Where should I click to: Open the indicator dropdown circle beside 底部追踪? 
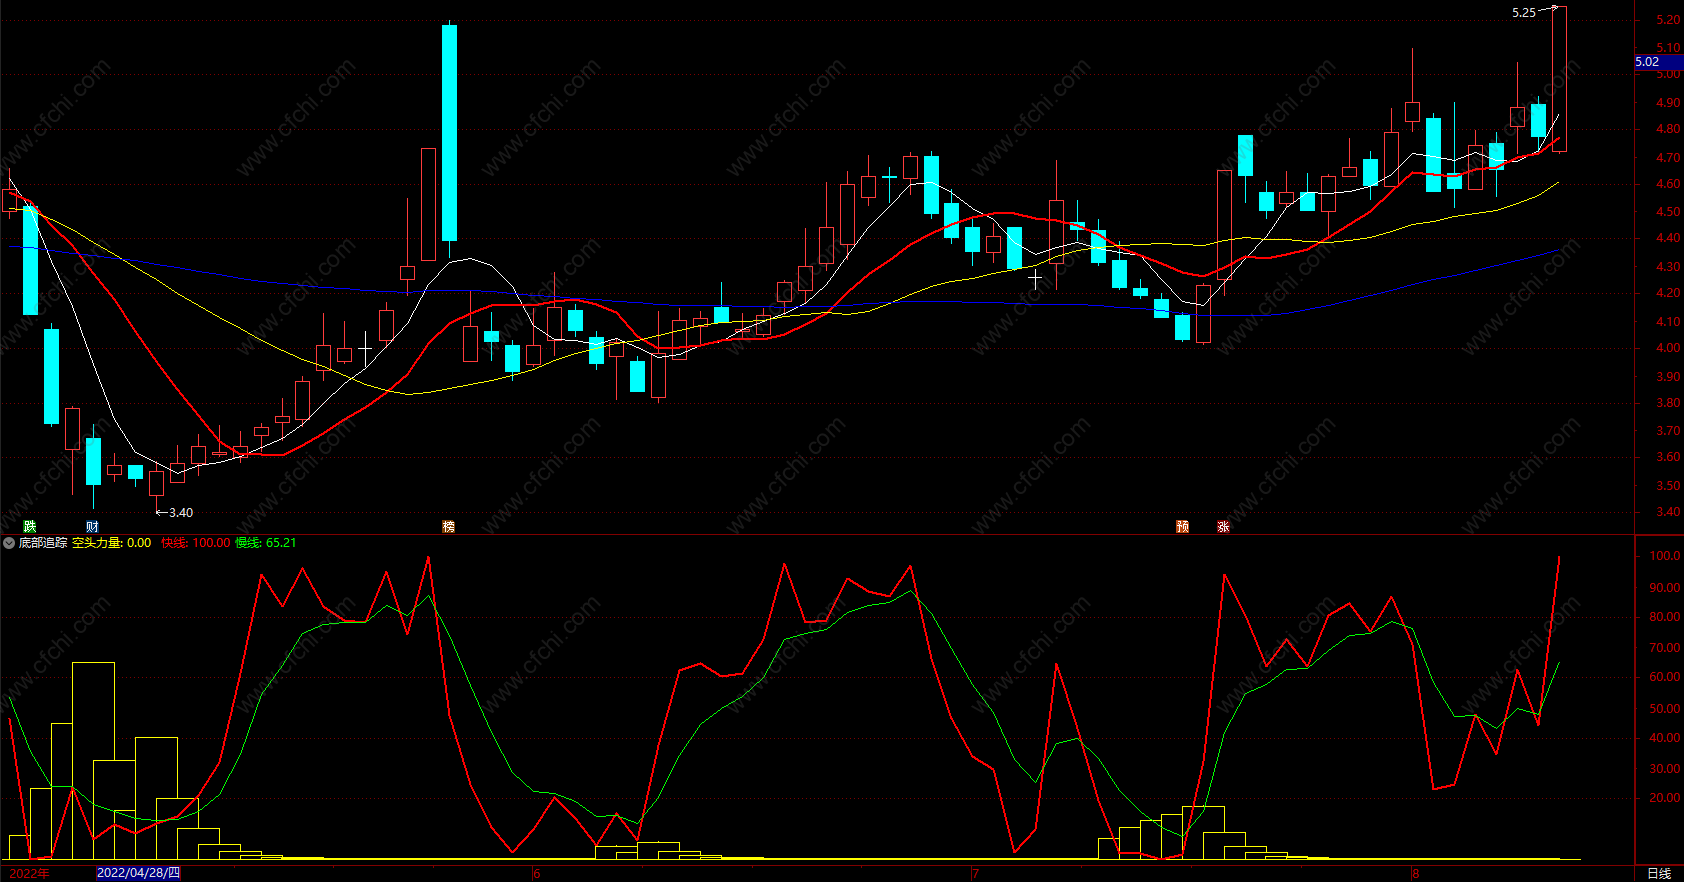[9, 543]
